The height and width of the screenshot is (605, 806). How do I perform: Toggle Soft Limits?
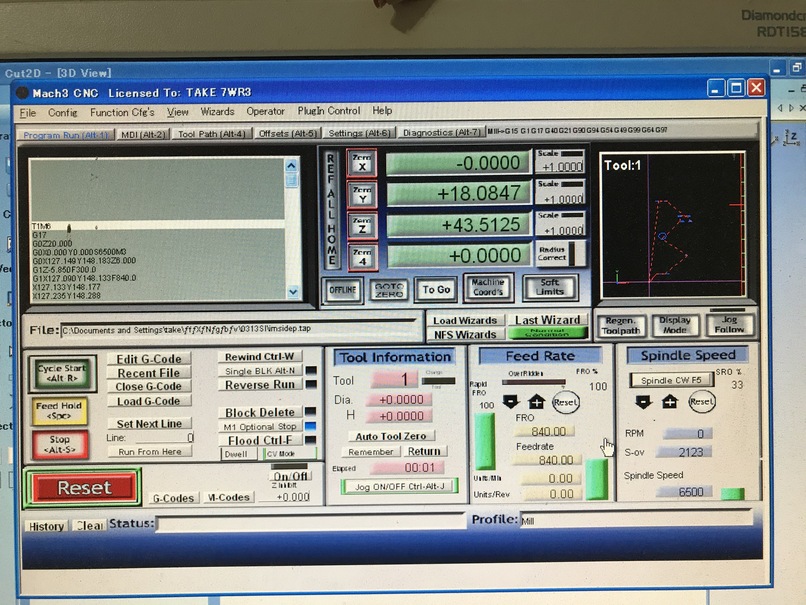550,287
